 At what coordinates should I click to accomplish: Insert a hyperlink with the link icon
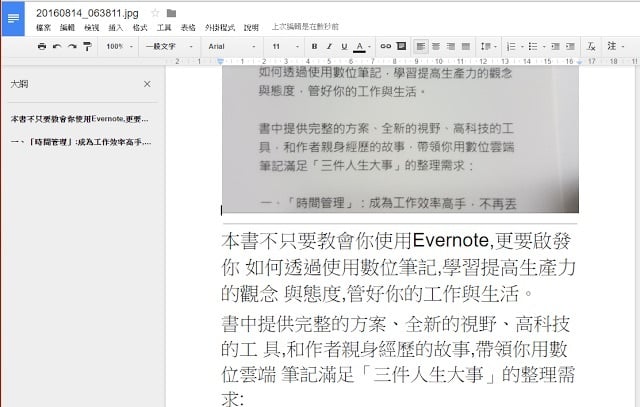point(385,47)
